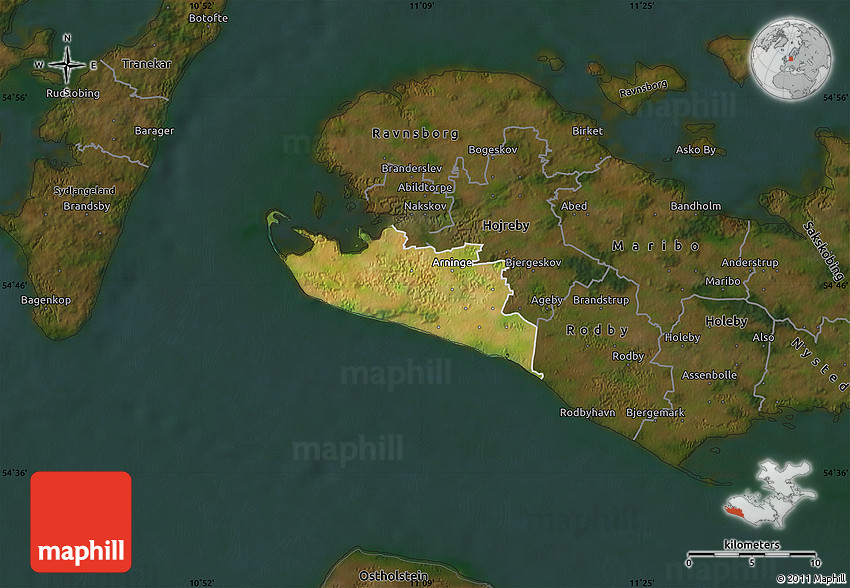850x588 pixels.
Task: Click the Ostholstein label at the bottom
Action: point(393,576)
